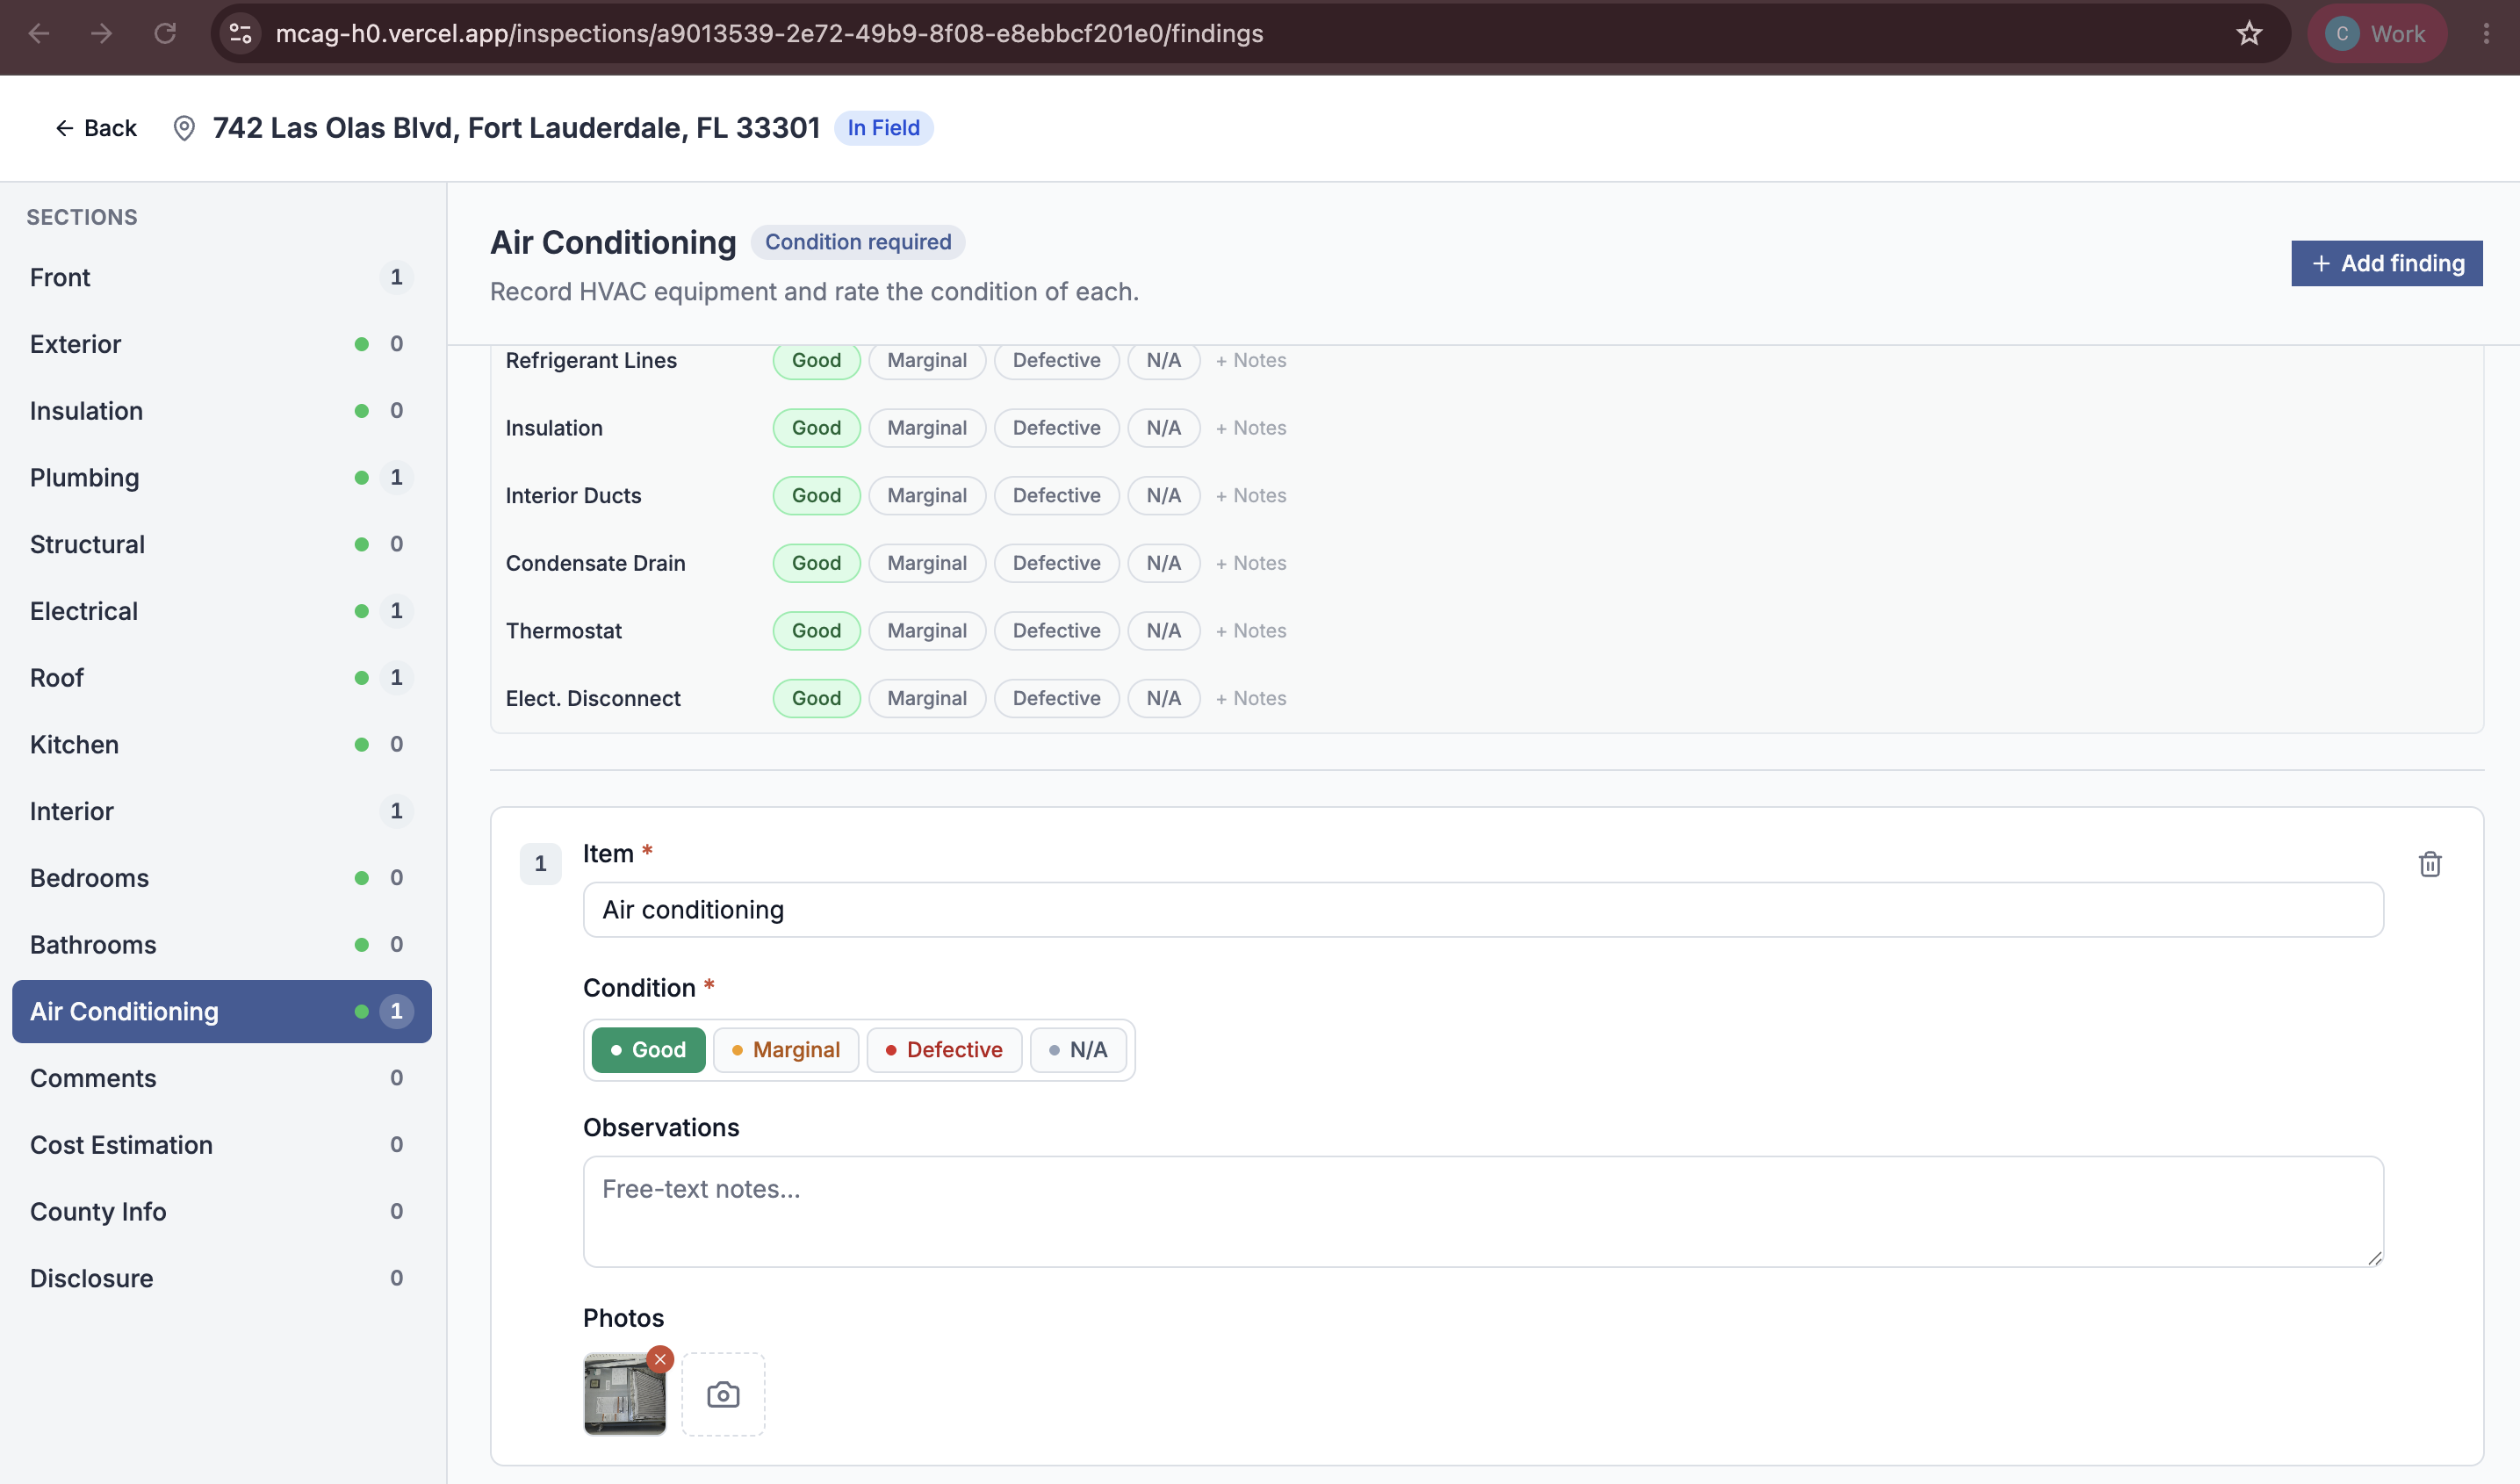Set Elect. Disconnect to N/A
This screenshot has width=2520, height=1484.
[x=1163, y=698]
